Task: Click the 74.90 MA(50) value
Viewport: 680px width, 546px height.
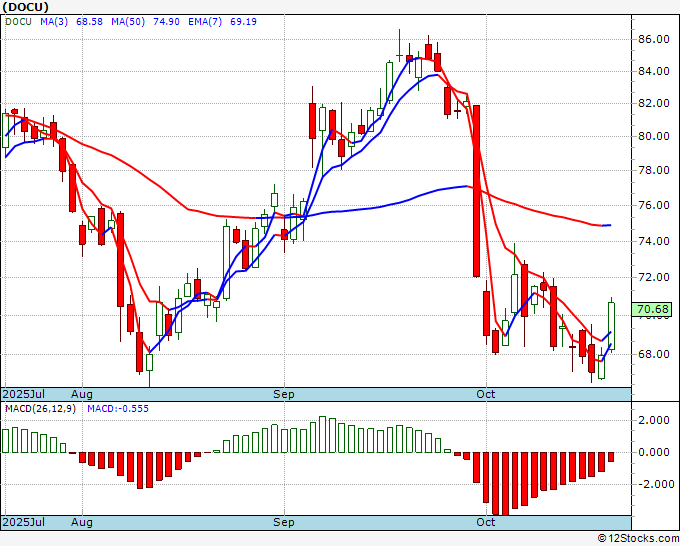Action: click(x=167, y=21)
